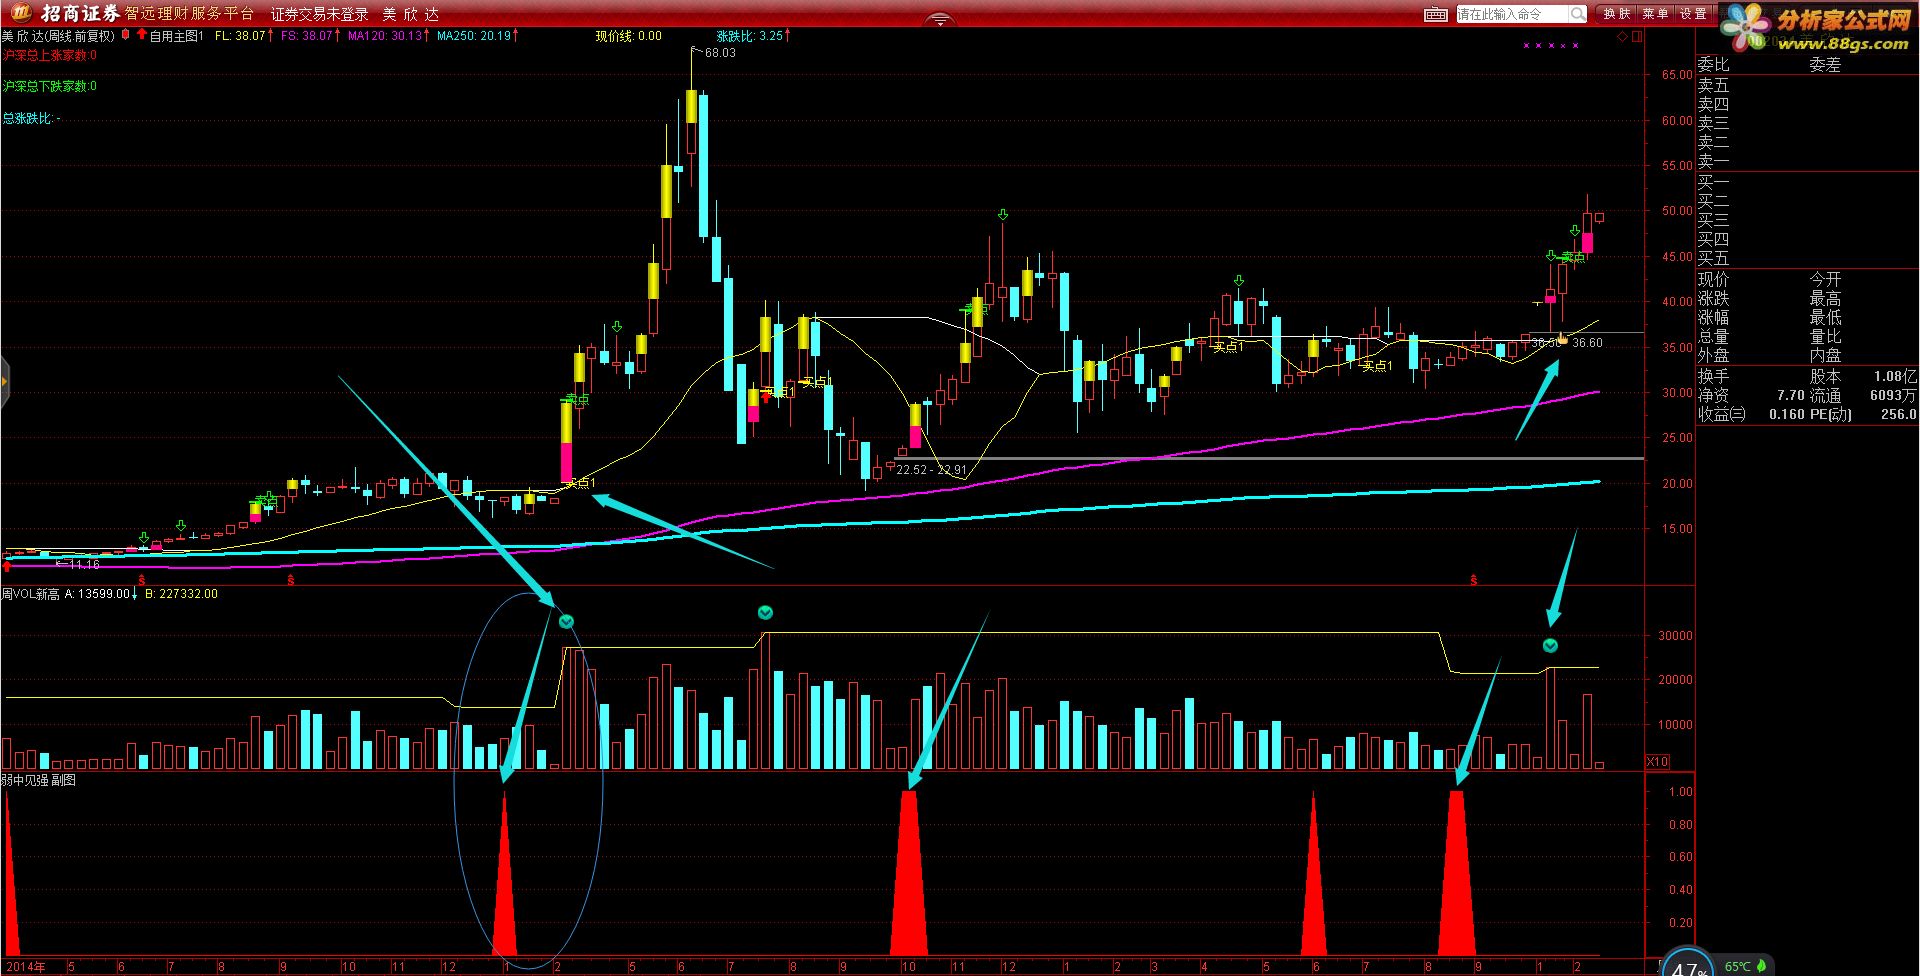Screen dimensions: 1920x976
Task: Click the teal volume-high marker near December 2014
Action: [566, 622]
